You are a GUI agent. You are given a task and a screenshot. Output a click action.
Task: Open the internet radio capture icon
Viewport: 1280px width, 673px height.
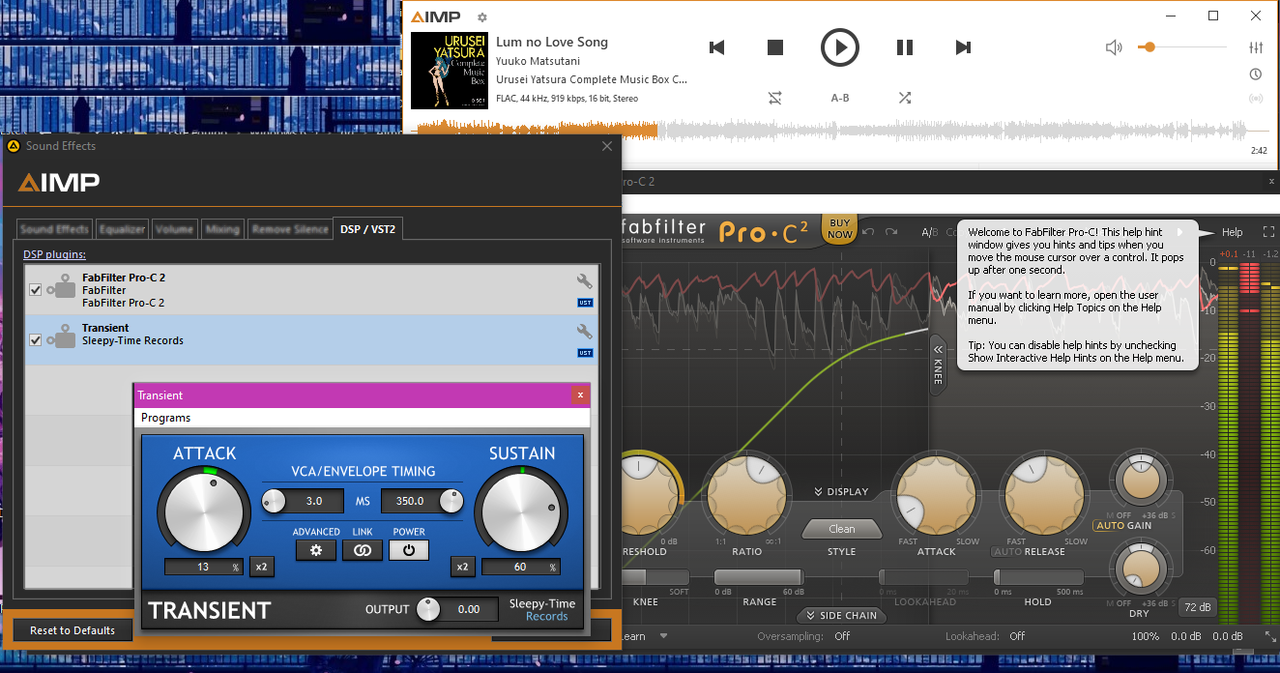pos(1256,99)
